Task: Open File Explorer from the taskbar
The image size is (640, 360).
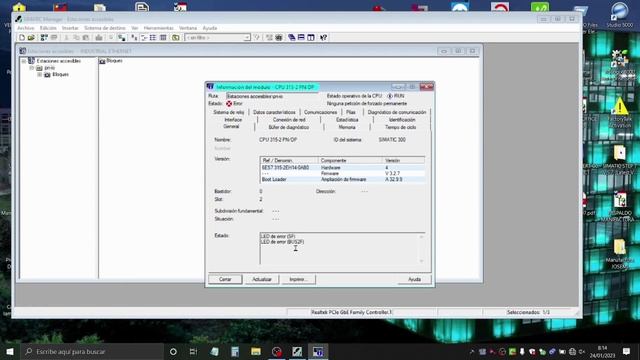Action: 256,351
